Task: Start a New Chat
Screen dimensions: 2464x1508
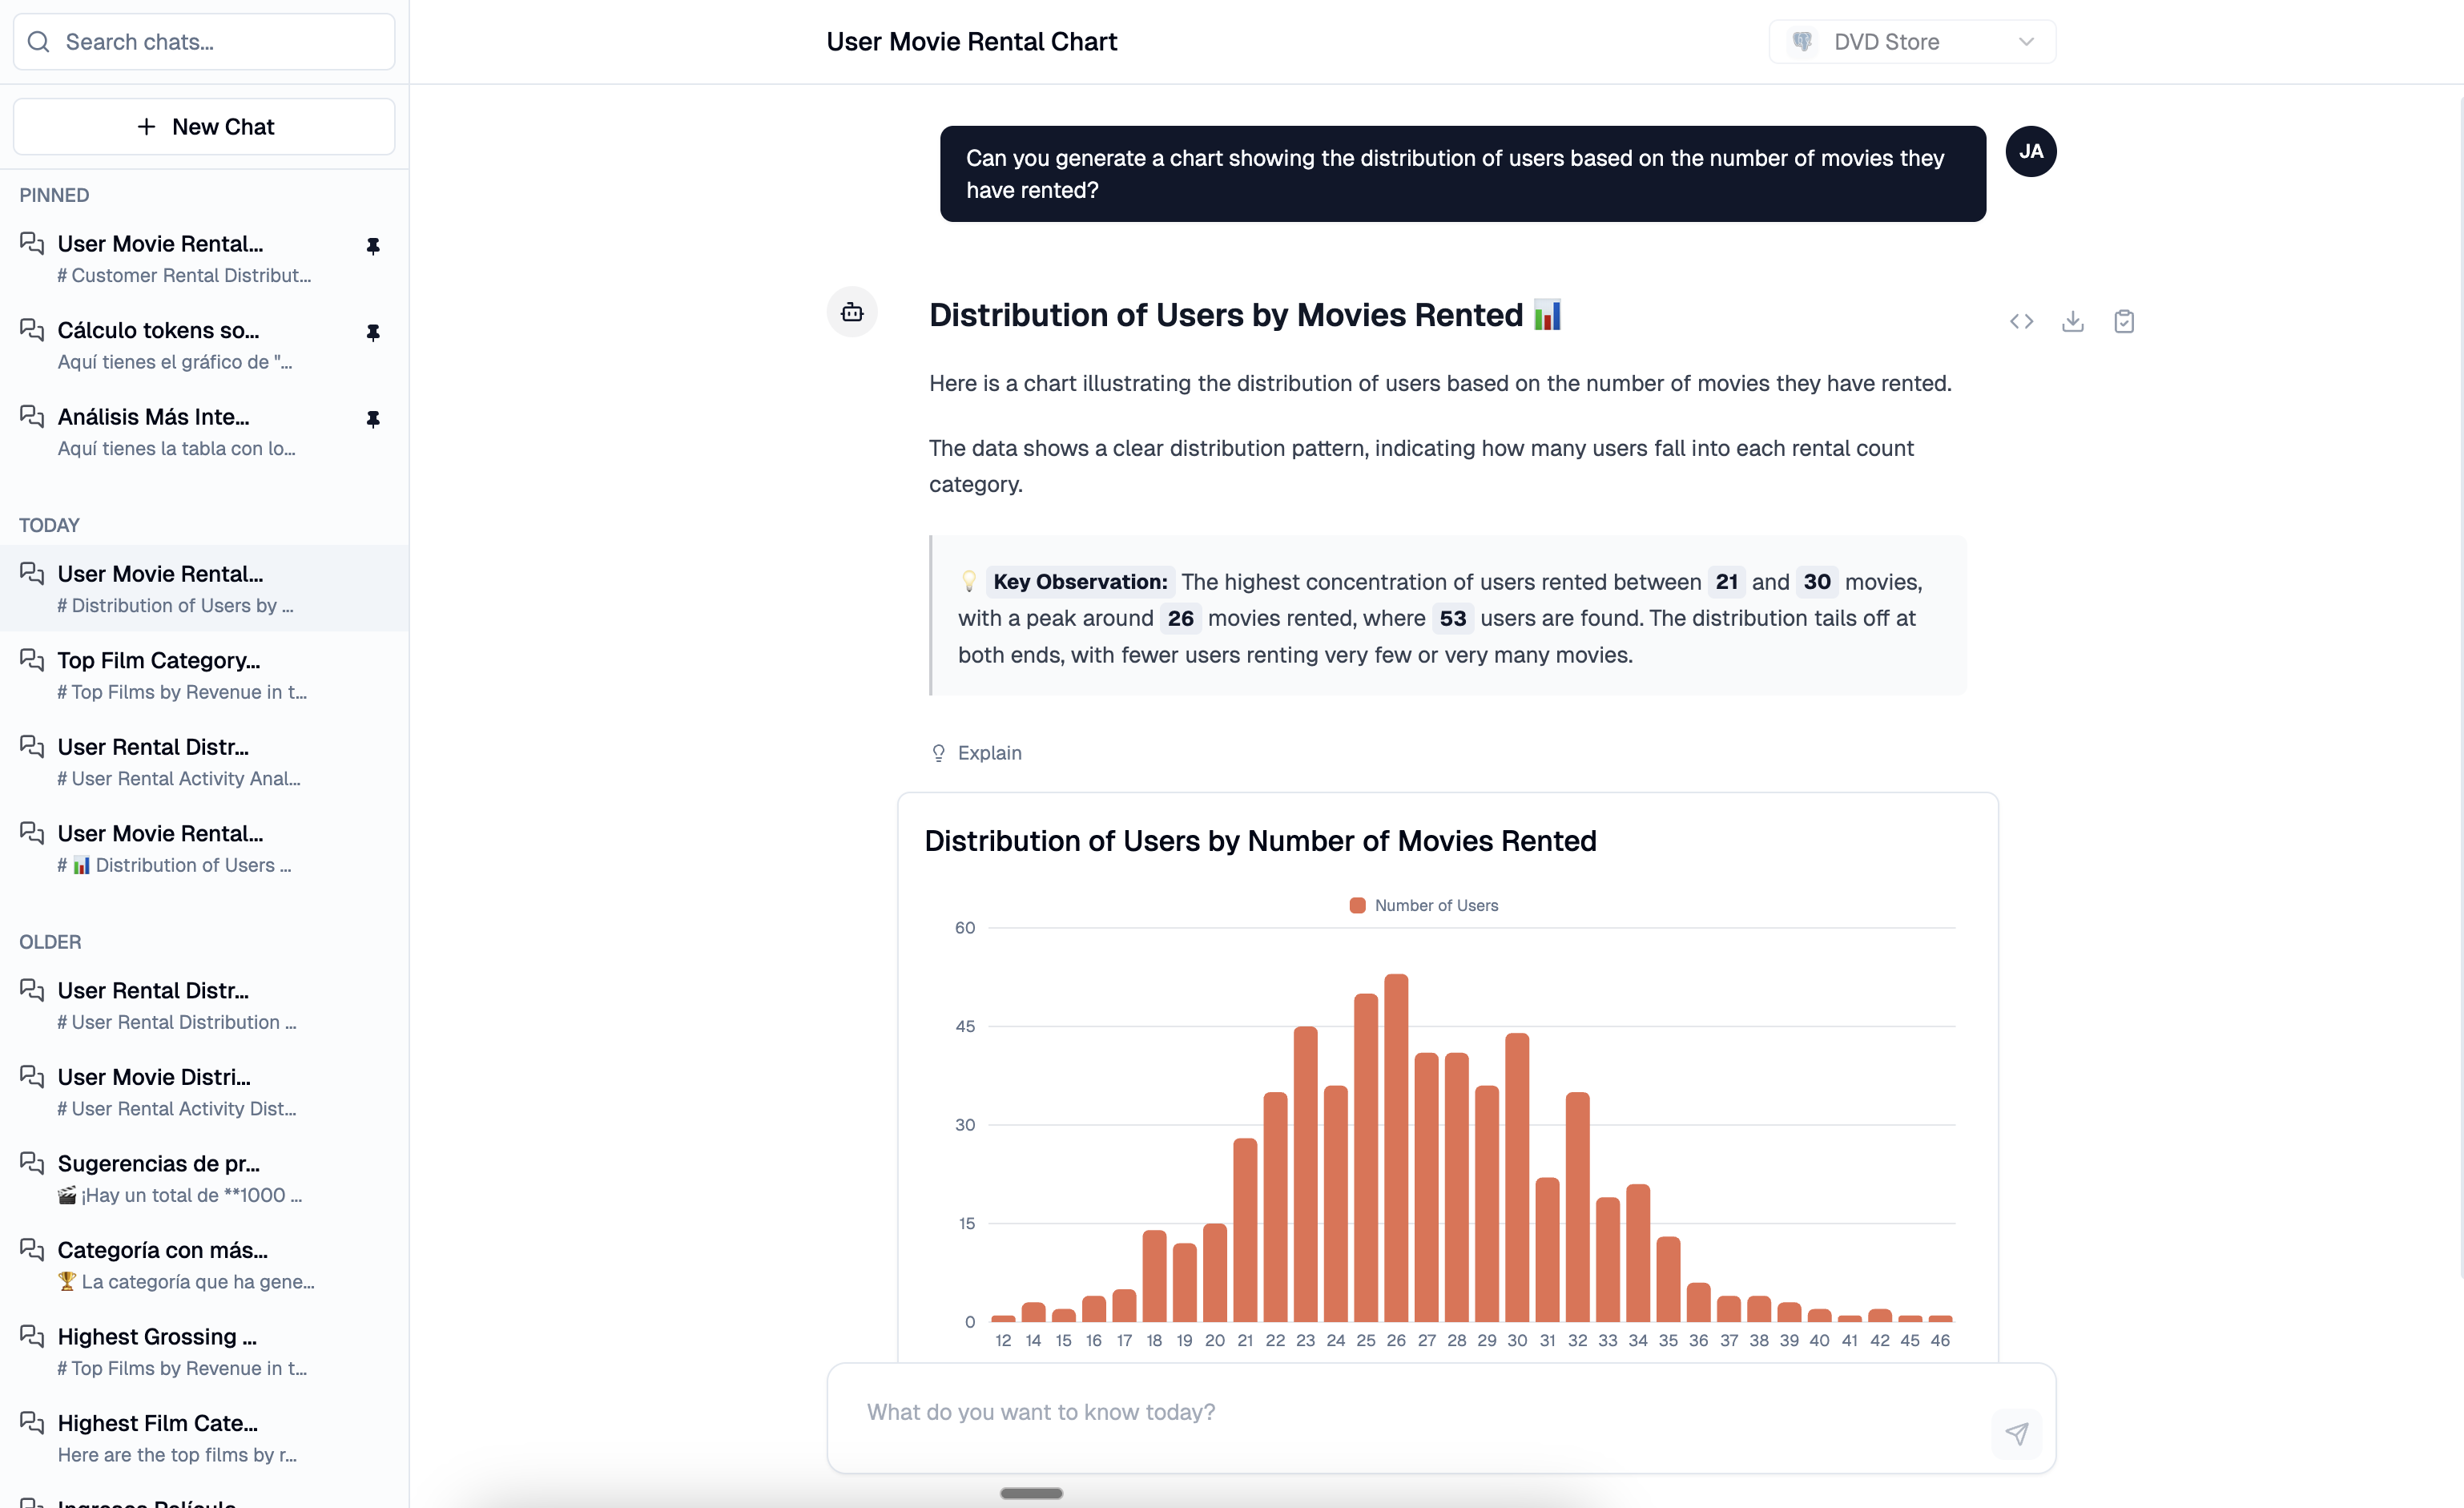Action: (204, 126)
